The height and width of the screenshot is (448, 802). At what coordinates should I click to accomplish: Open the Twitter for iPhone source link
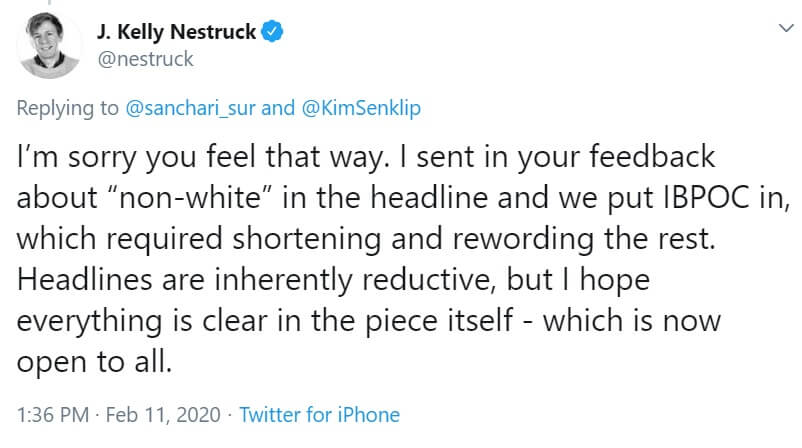(320, 414)
